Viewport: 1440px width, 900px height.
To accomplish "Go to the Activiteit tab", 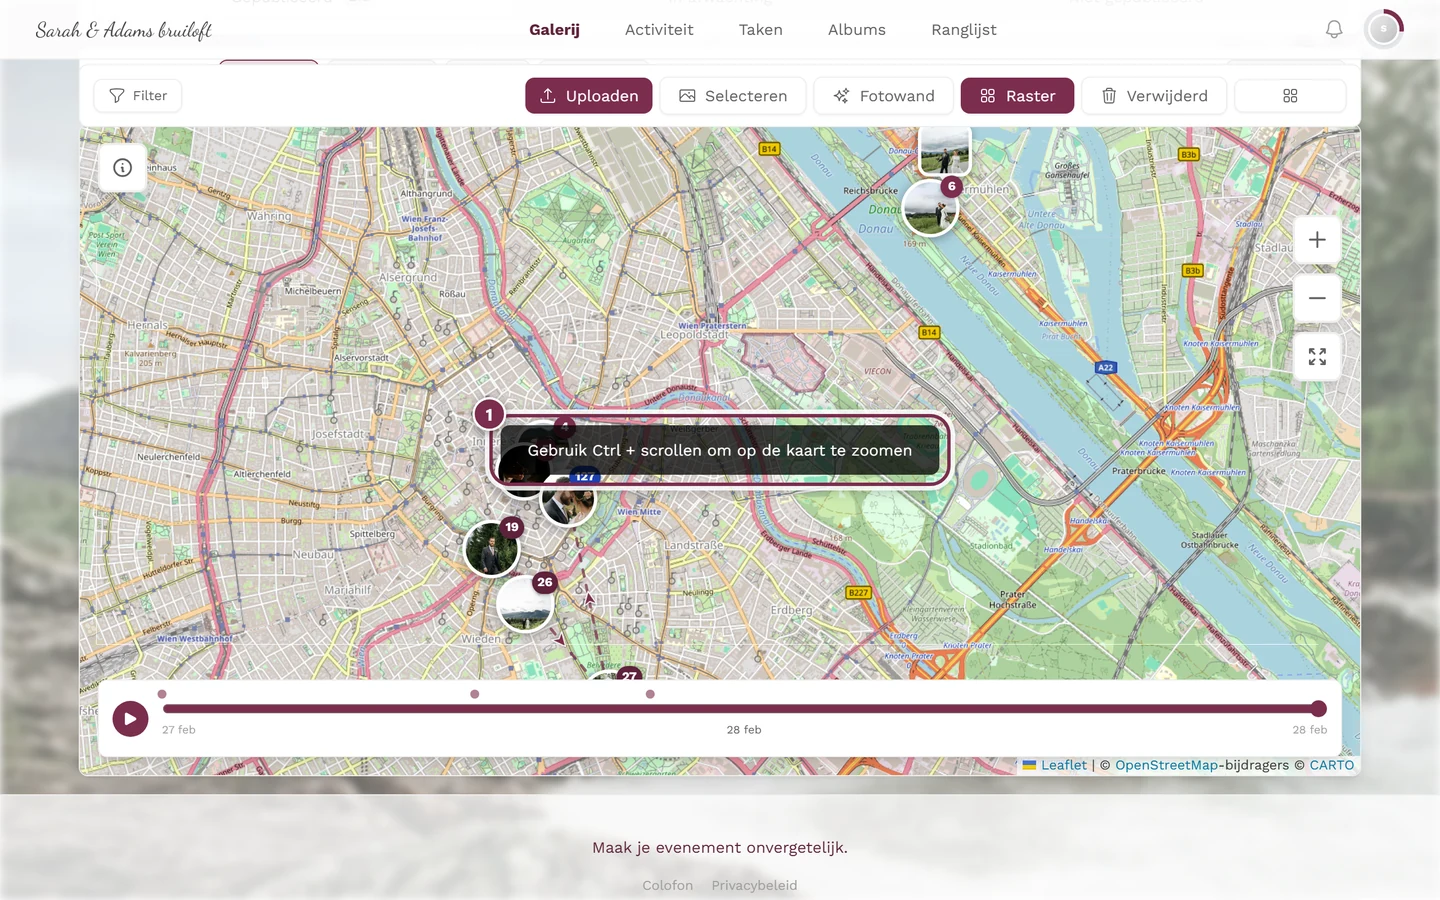I will tap(659, 30).
